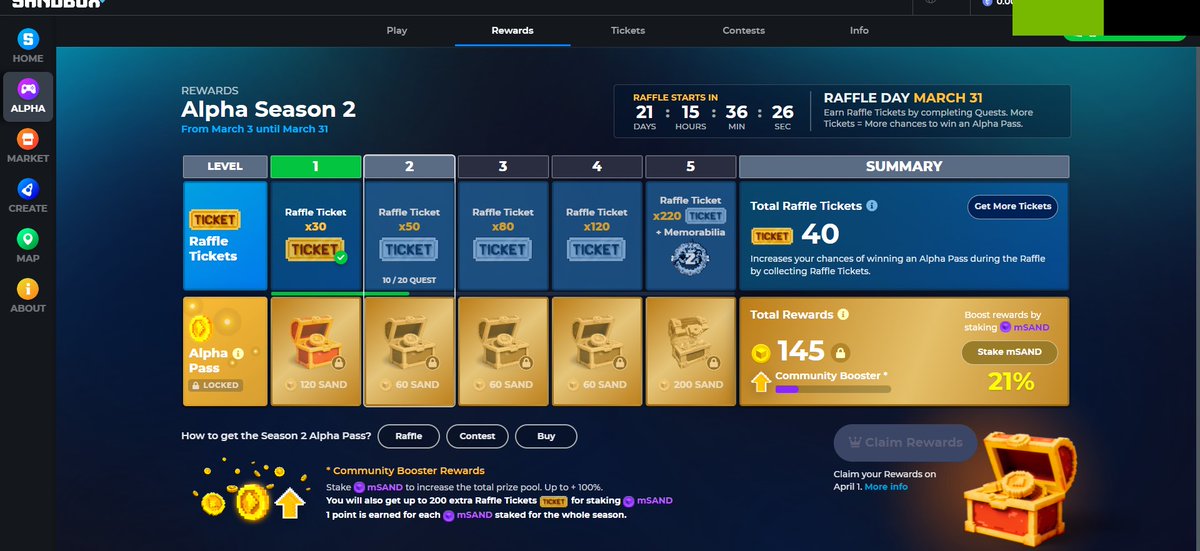
Task: Open the Tickets tab
Action: coord(628,30)
